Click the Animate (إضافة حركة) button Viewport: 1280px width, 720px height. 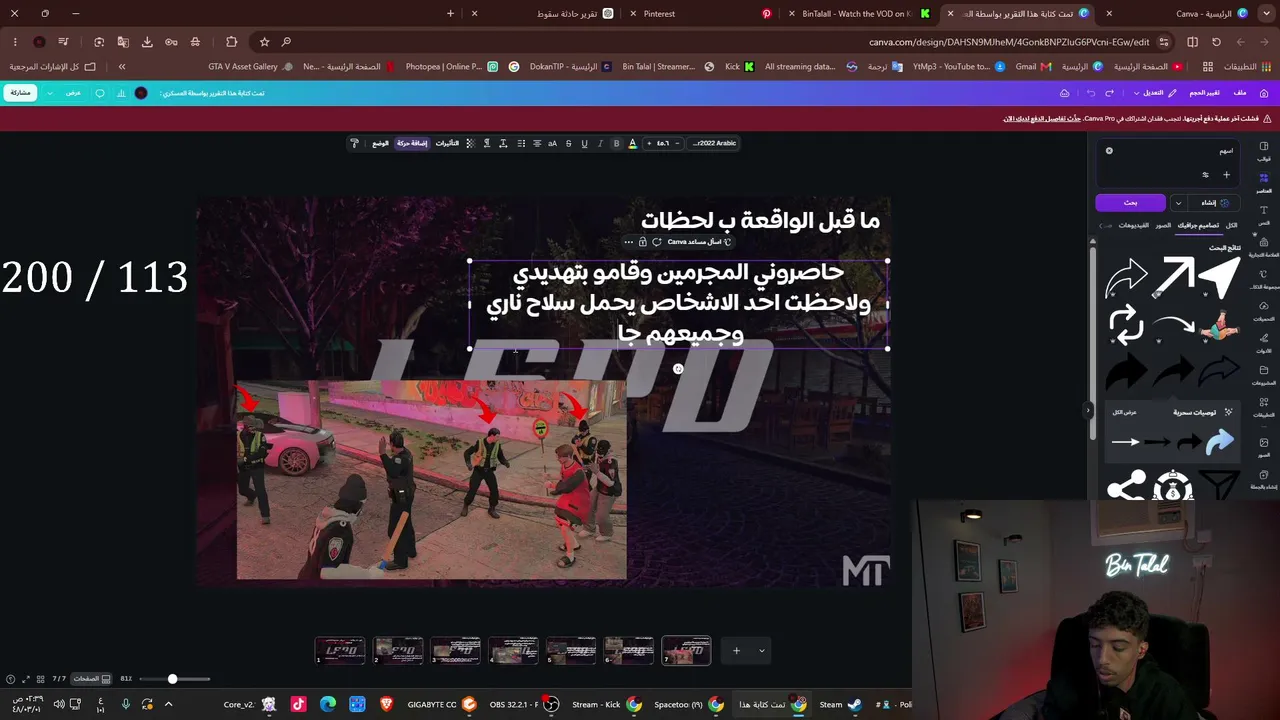point(412,143)
